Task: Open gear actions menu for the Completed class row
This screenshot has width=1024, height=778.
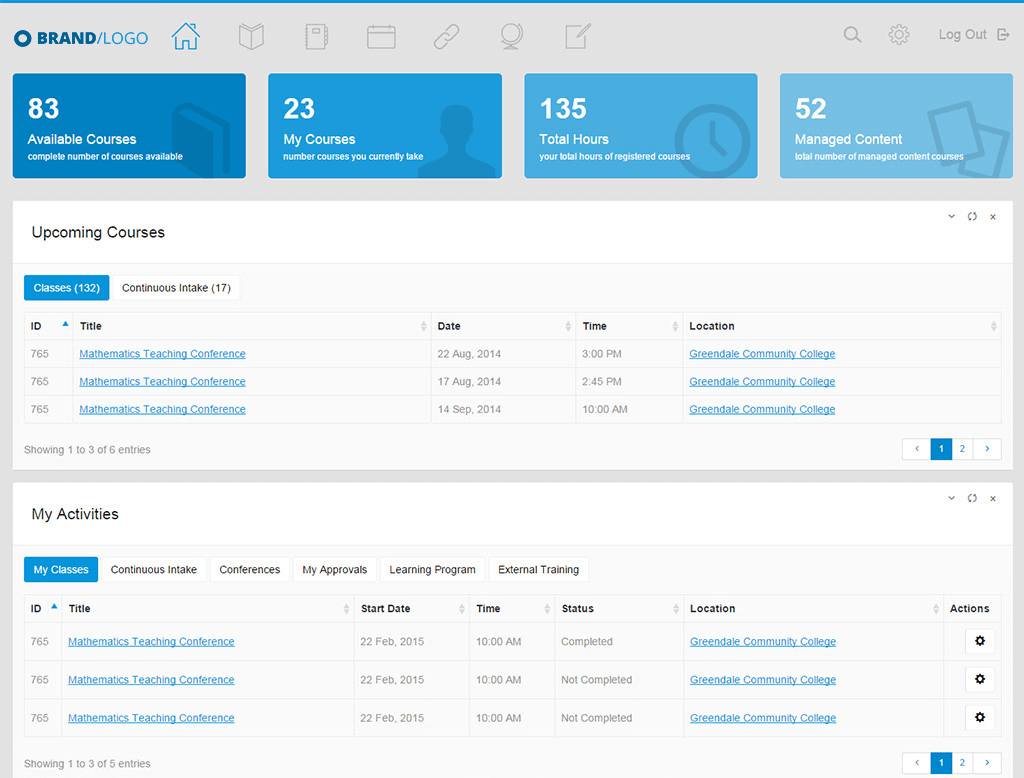Action: point(979,642)
